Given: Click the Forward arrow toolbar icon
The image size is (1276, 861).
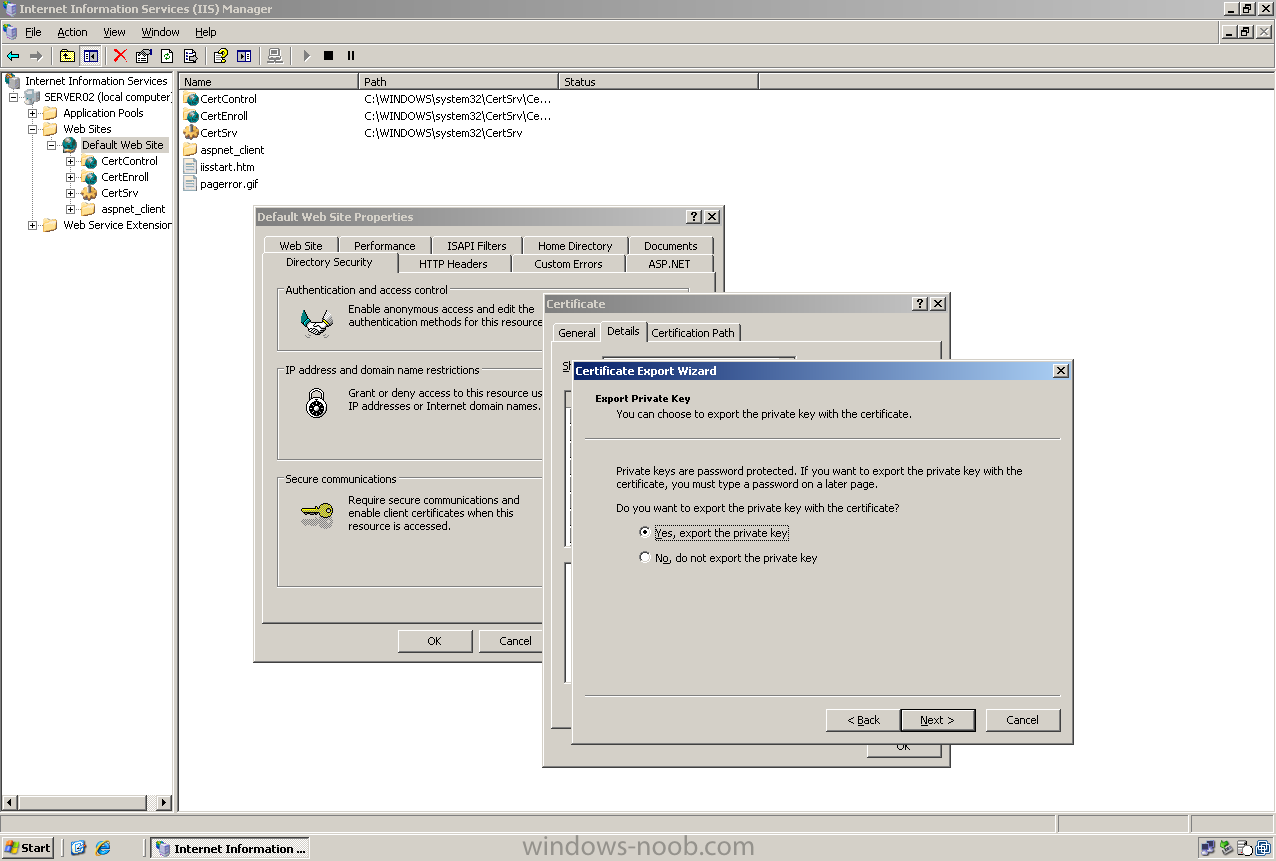Looking at the screenshot, I should tap(36, 56).
